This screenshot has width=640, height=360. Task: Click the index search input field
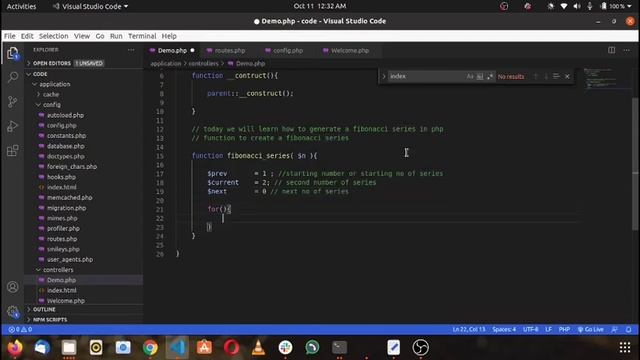[x=427, y=76]
